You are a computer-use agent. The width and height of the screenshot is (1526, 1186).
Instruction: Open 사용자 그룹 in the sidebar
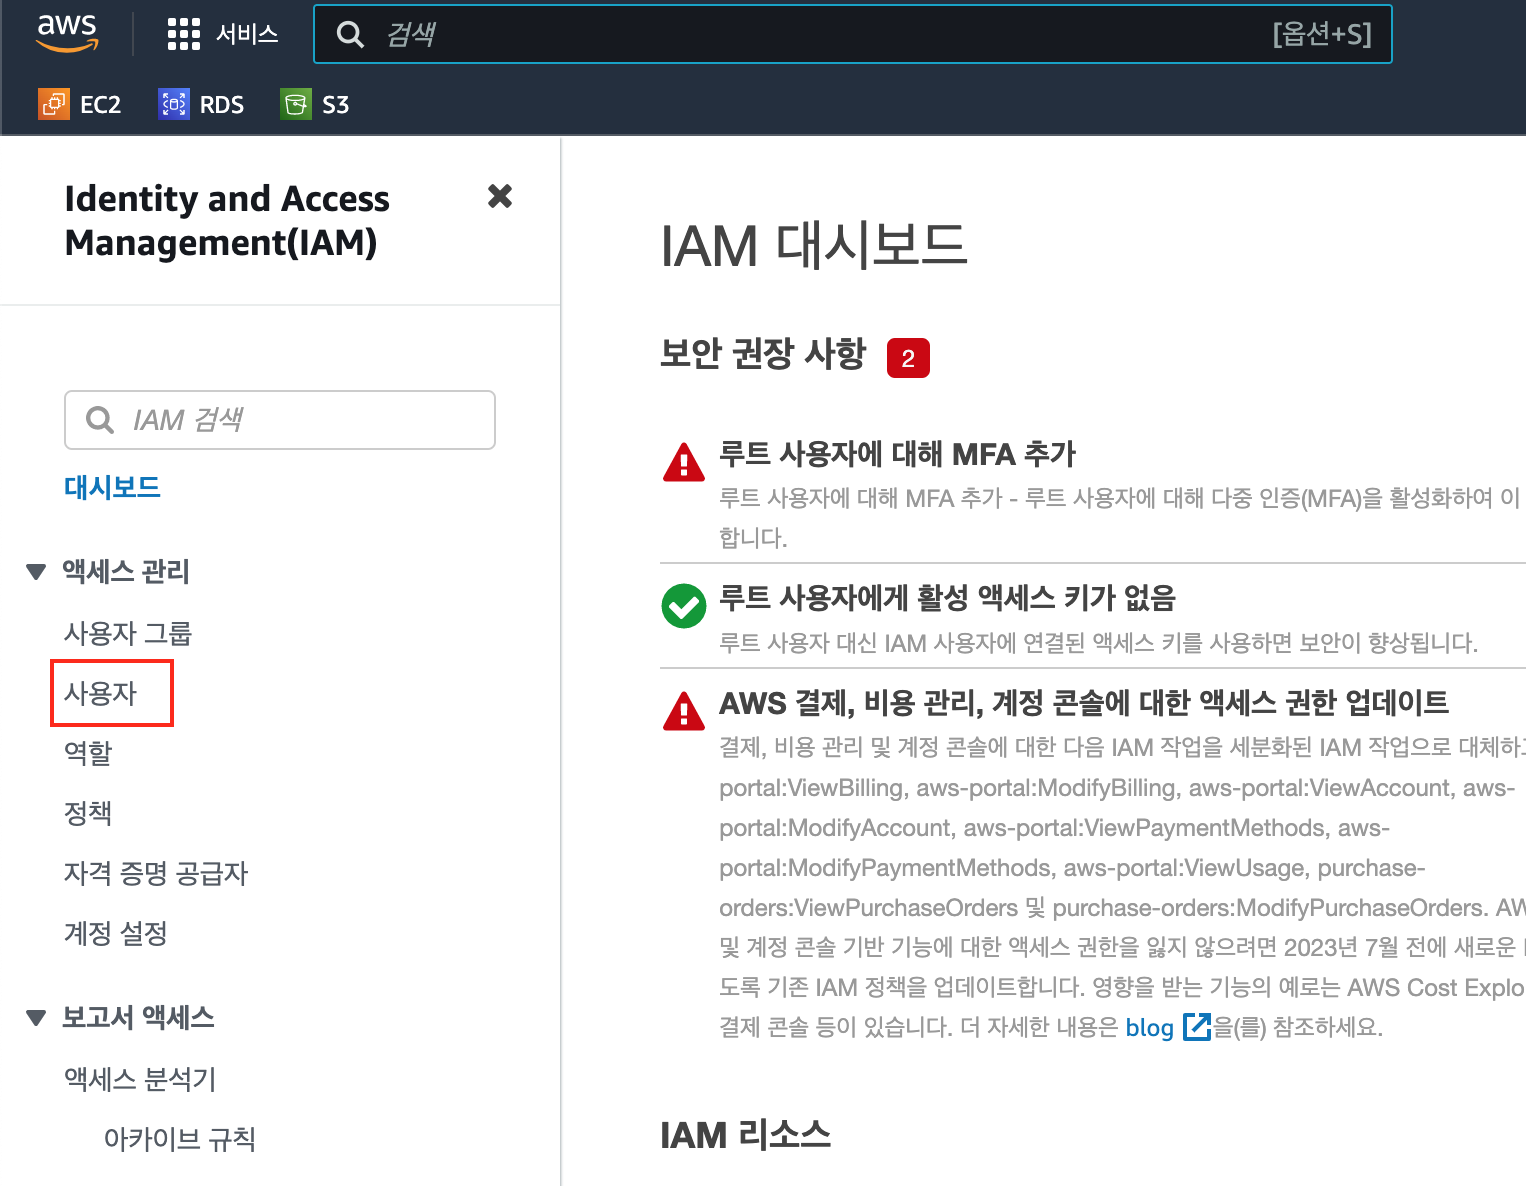[128, 633]
